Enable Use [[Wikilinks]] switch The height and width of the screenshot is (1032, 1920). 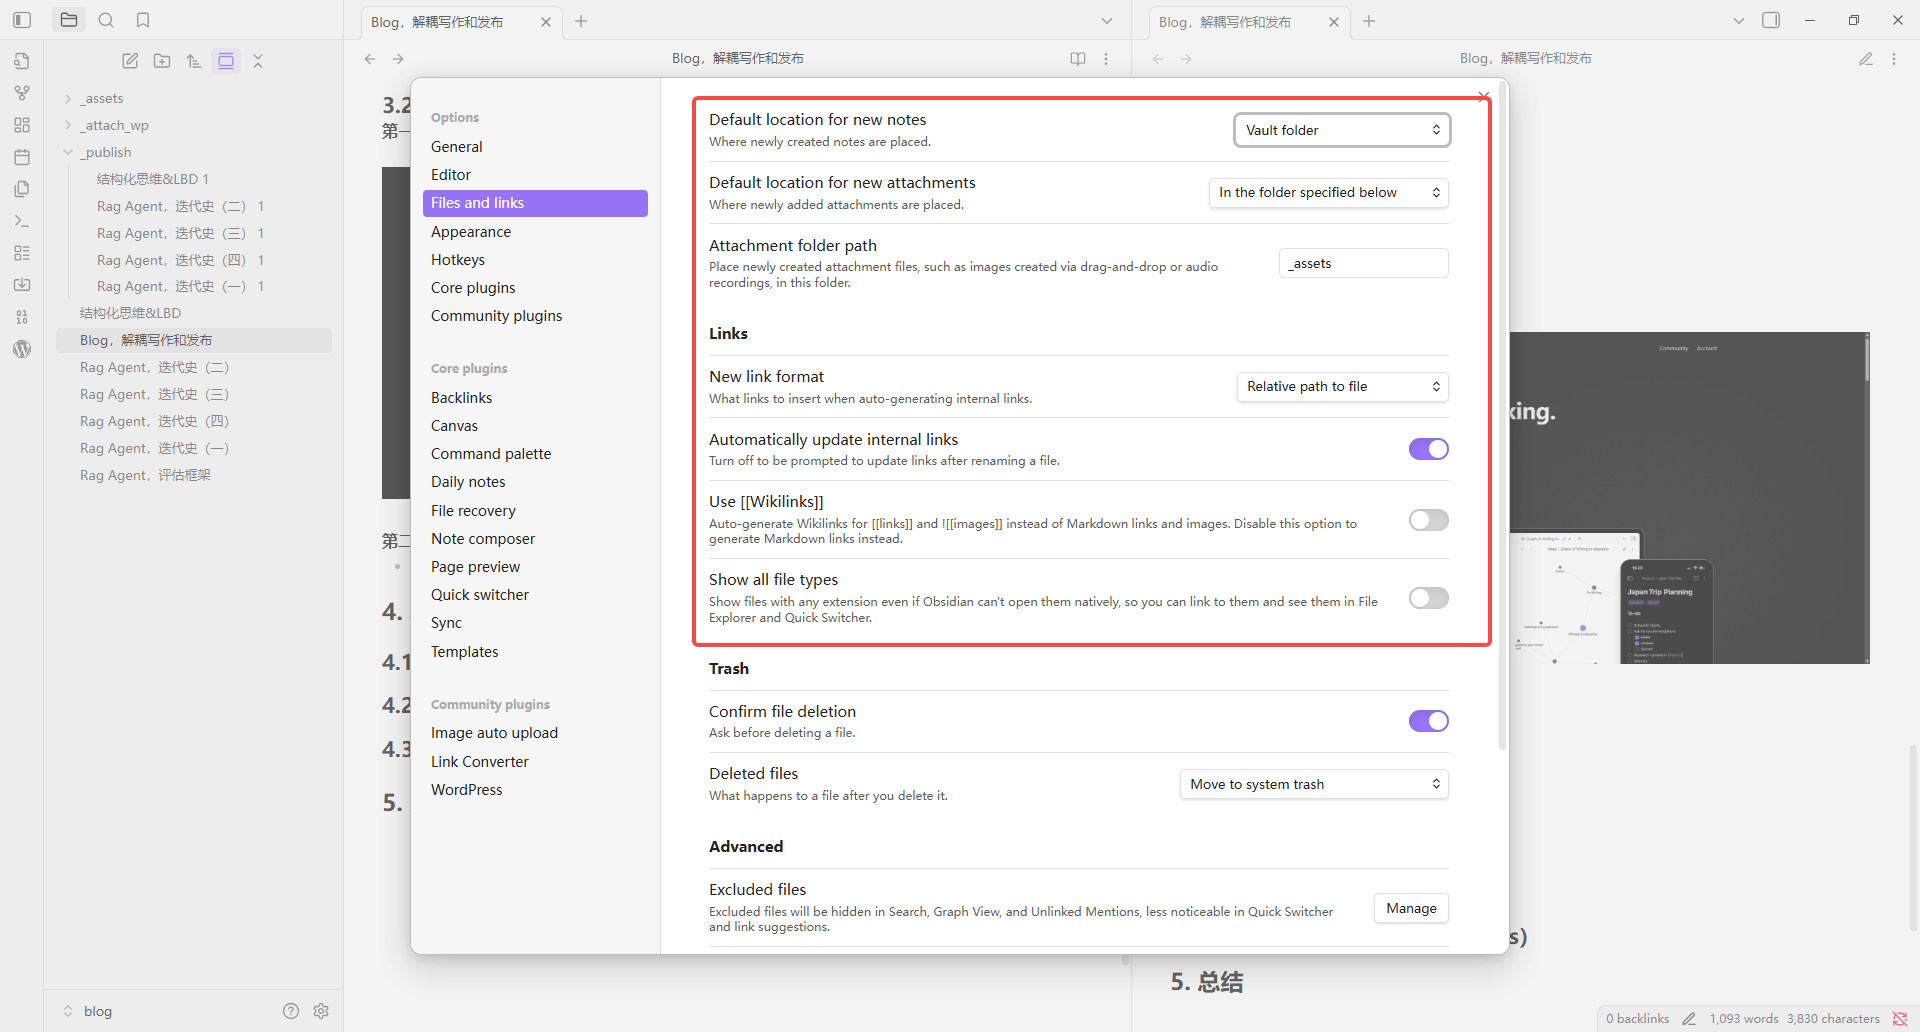pos(1428,520)
